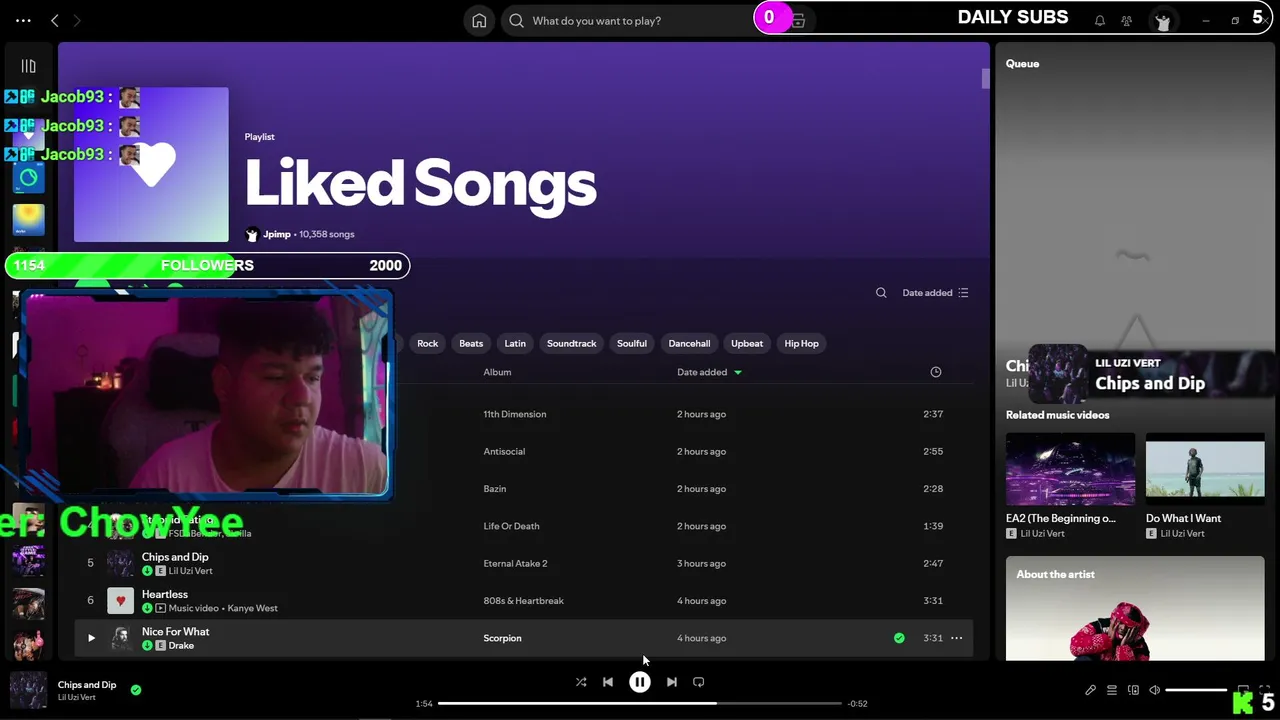The image size is (1280, 720).
Task: Mute the volume speaker icon
Action: (x=1154, y=690)
